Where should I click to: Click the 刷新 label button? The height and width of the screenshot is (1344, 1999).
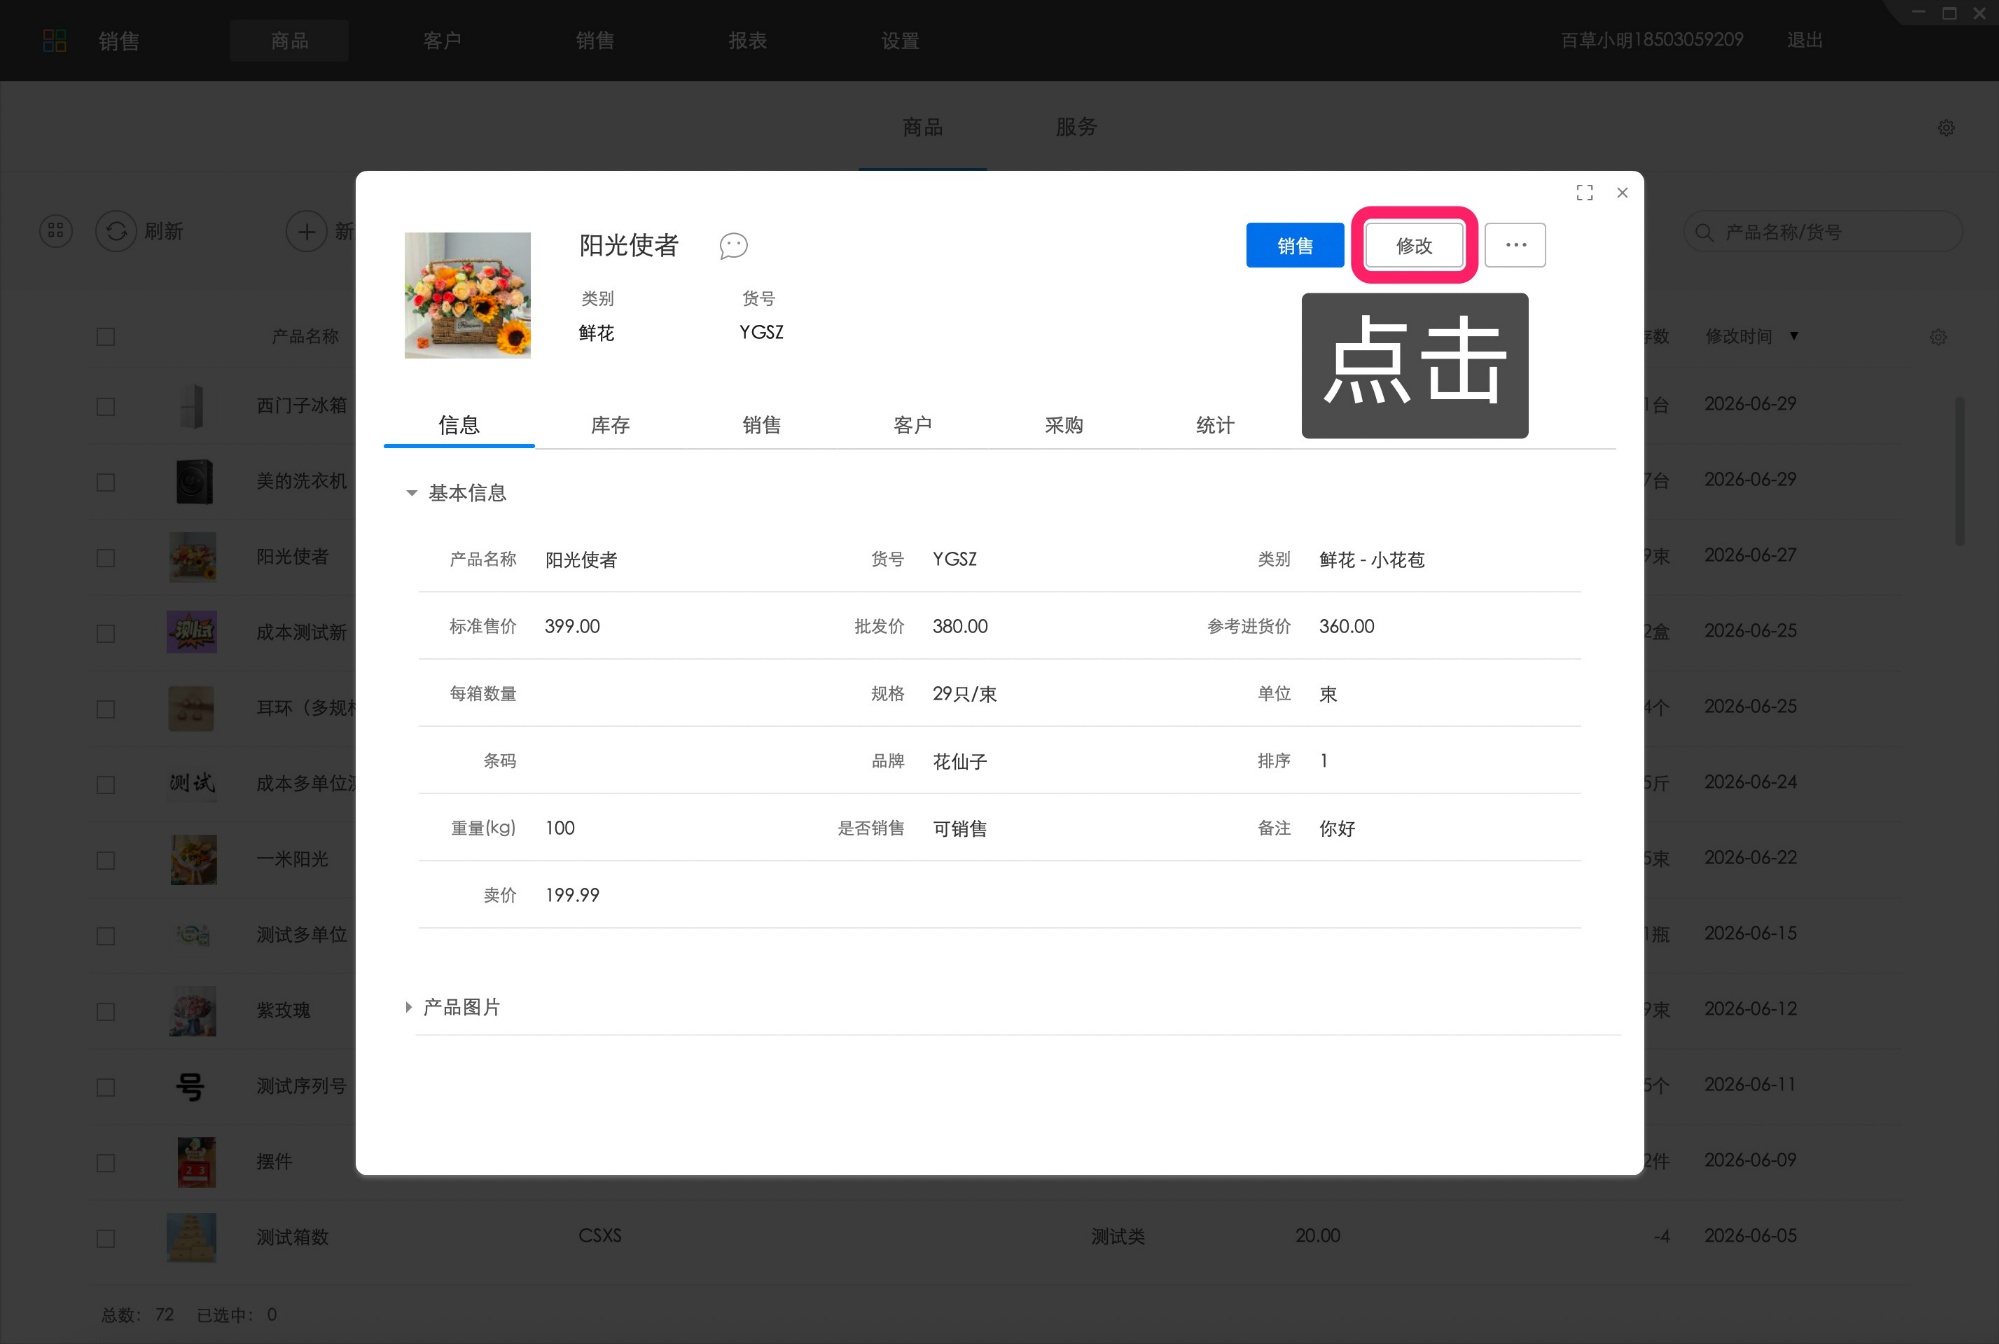click(164, 231)
